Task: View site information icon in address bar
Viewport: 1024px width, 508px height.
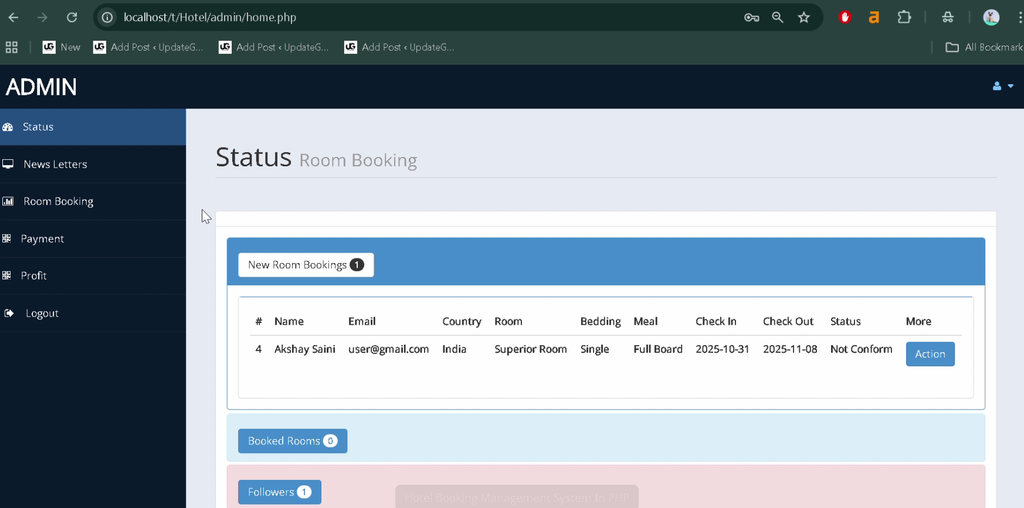Action: 107,18
